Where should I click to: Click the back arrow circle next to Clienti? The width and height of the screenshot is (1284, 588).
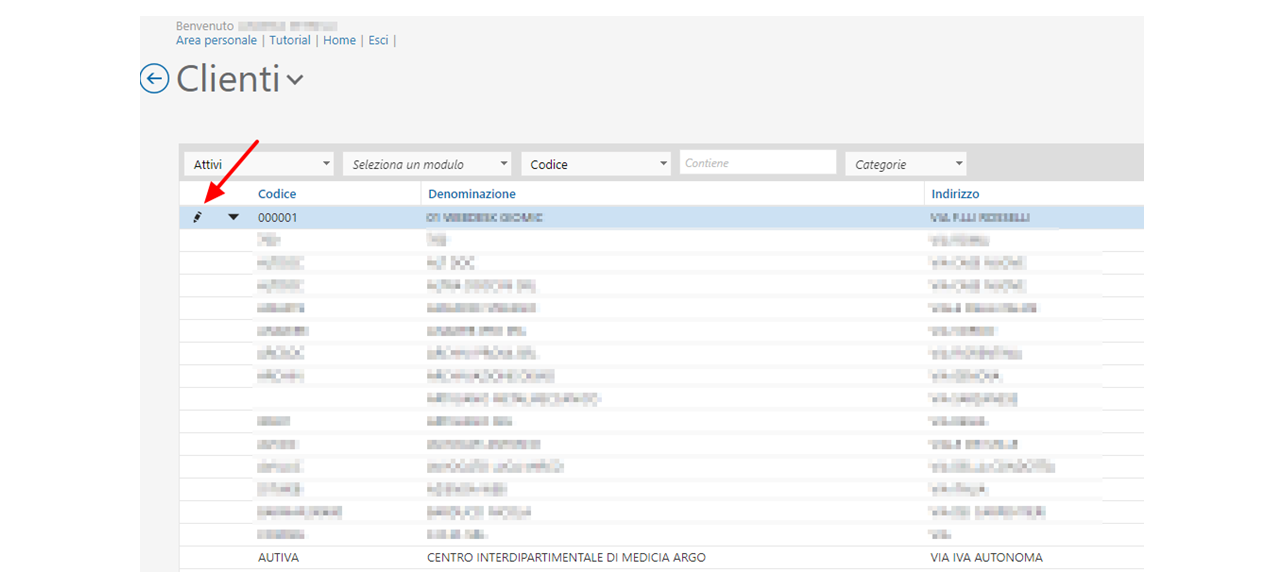click(x=154, y=79)
